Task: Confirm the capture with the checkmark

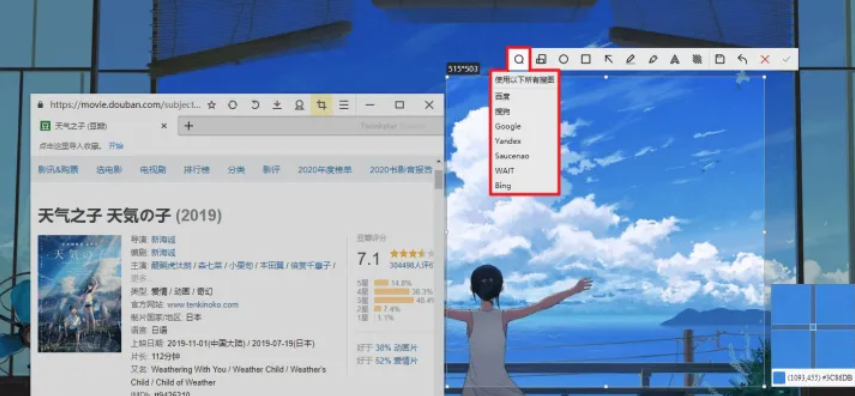Action: pos(786,59)
